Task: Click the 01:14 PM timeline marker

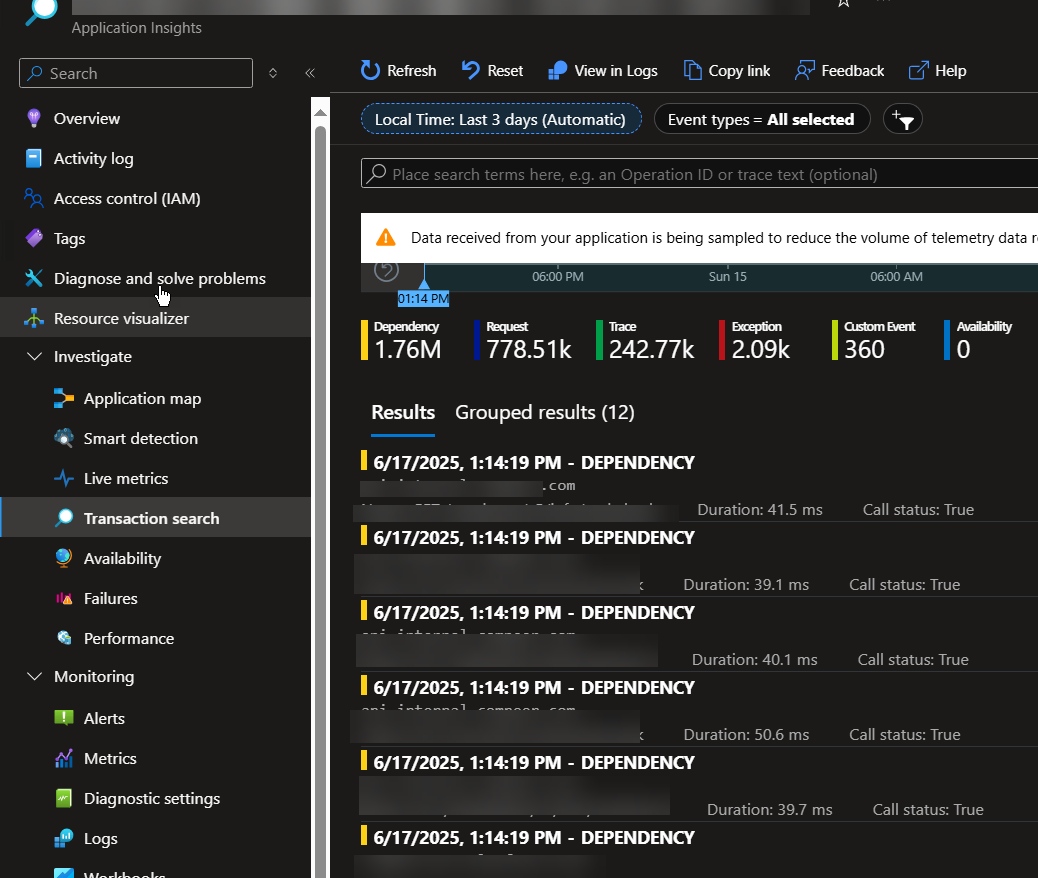Action: (423, 299)
